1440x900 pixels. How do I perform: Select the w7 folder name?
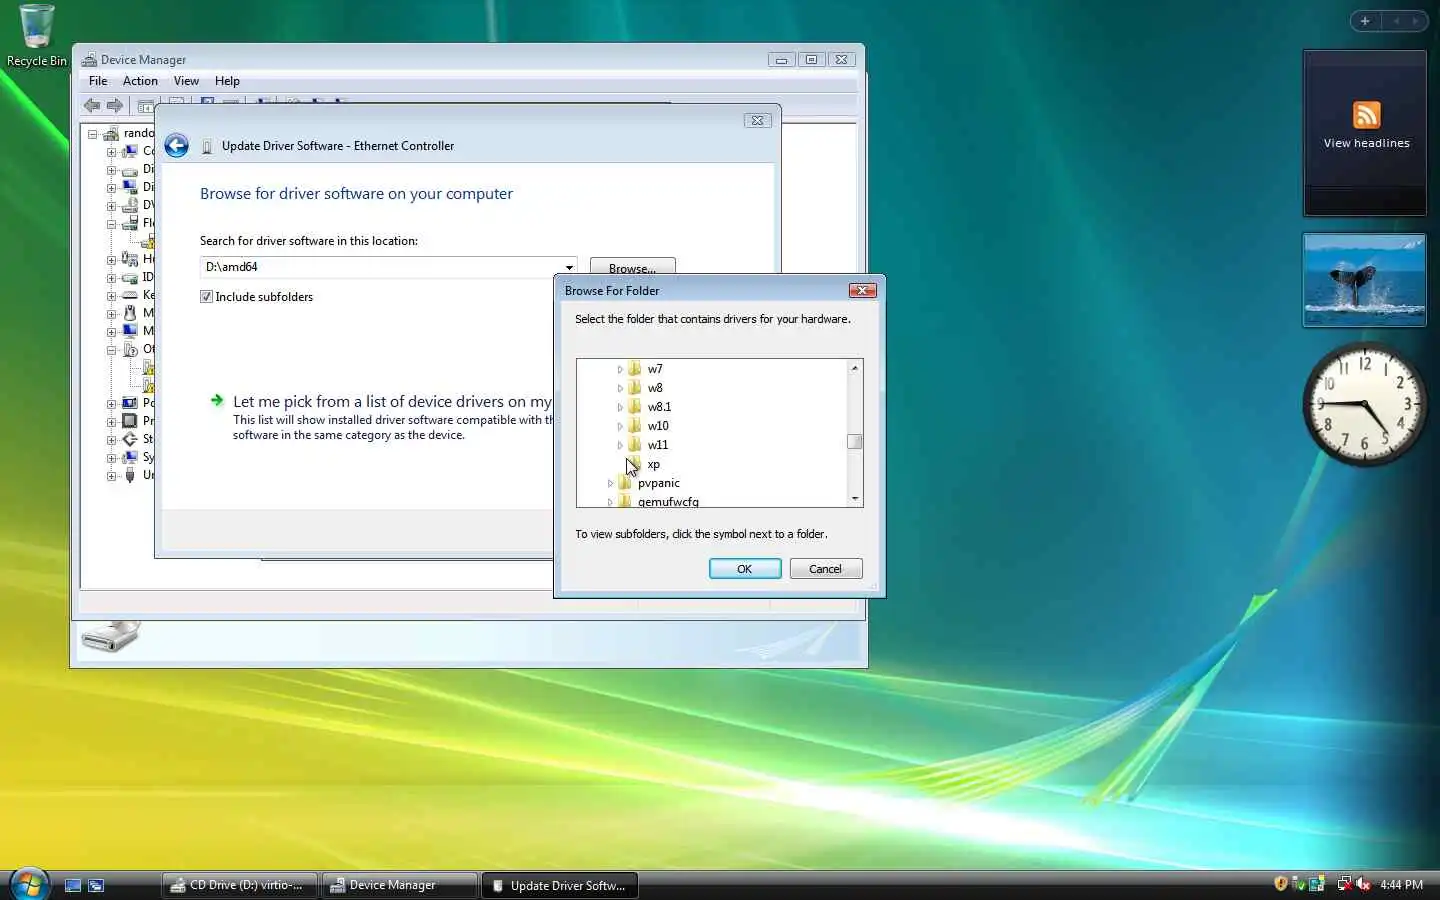655,369
